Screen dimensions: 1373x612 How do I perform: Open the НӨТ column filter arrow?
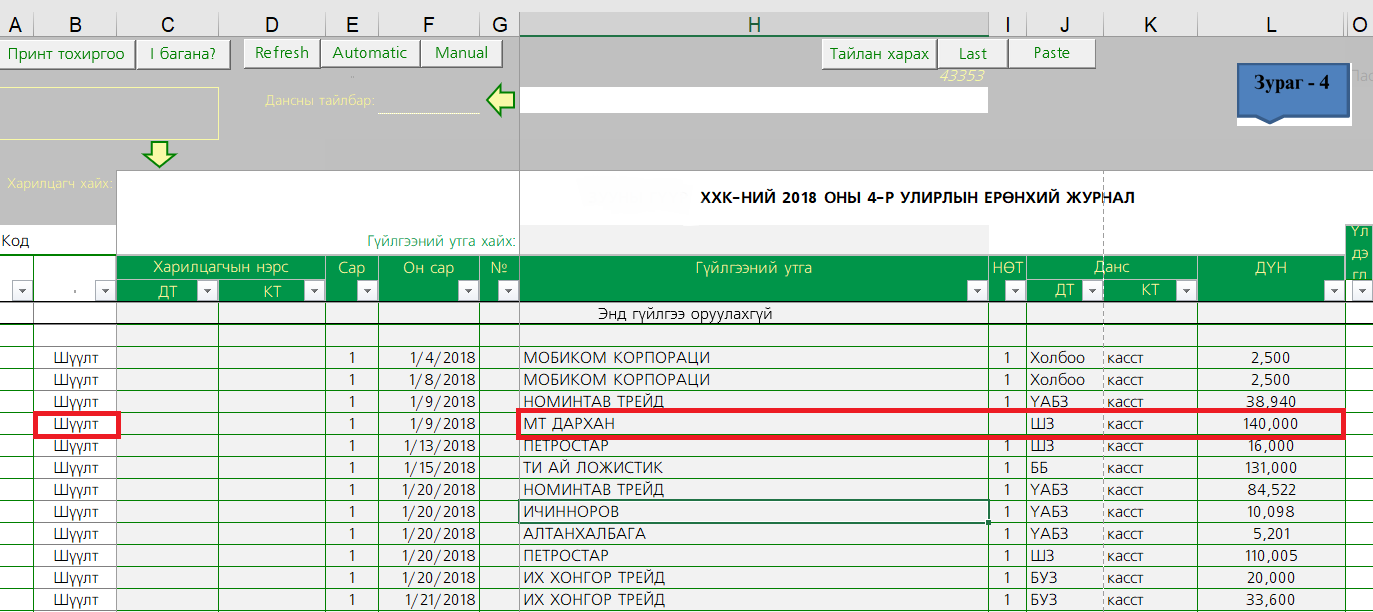(1014, 291)
